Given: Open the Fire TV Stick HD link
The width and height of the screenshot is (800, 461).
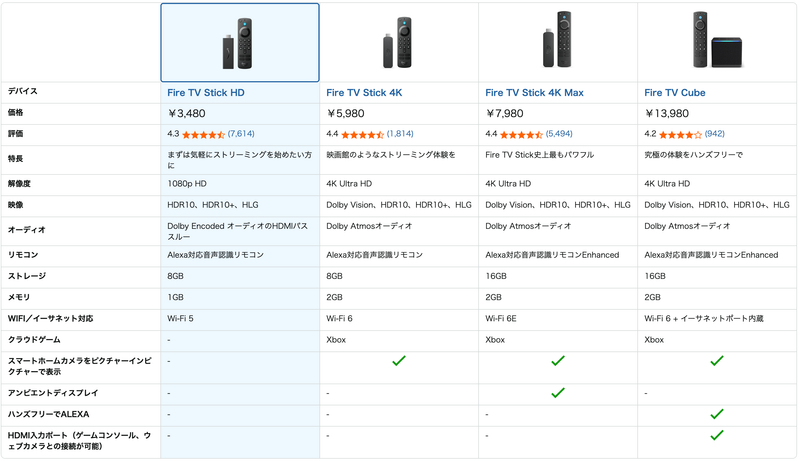Looking at the screenshot, I should [x=206, y=92].
